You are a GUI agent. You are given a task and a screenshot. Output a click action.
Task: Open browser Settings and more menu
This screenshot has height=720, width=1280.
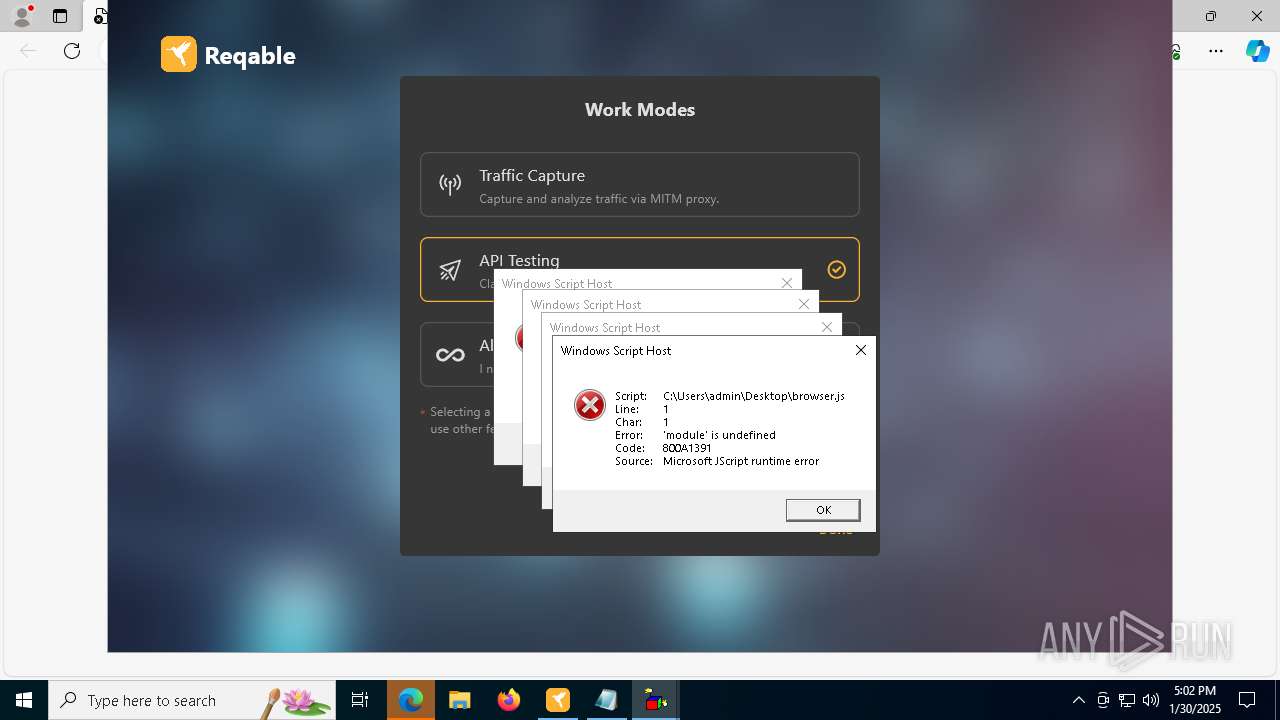[1216, 51]
